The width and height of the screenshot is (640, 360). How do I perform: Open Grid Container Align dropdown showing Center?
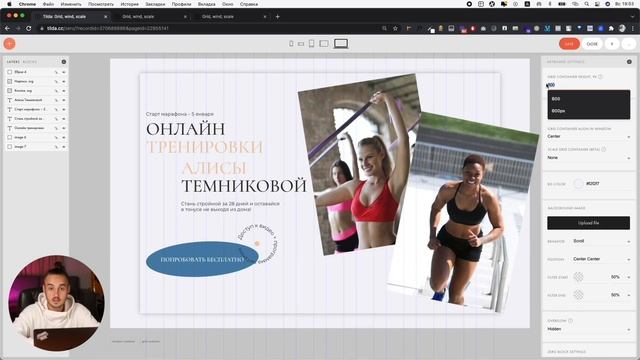589,136
